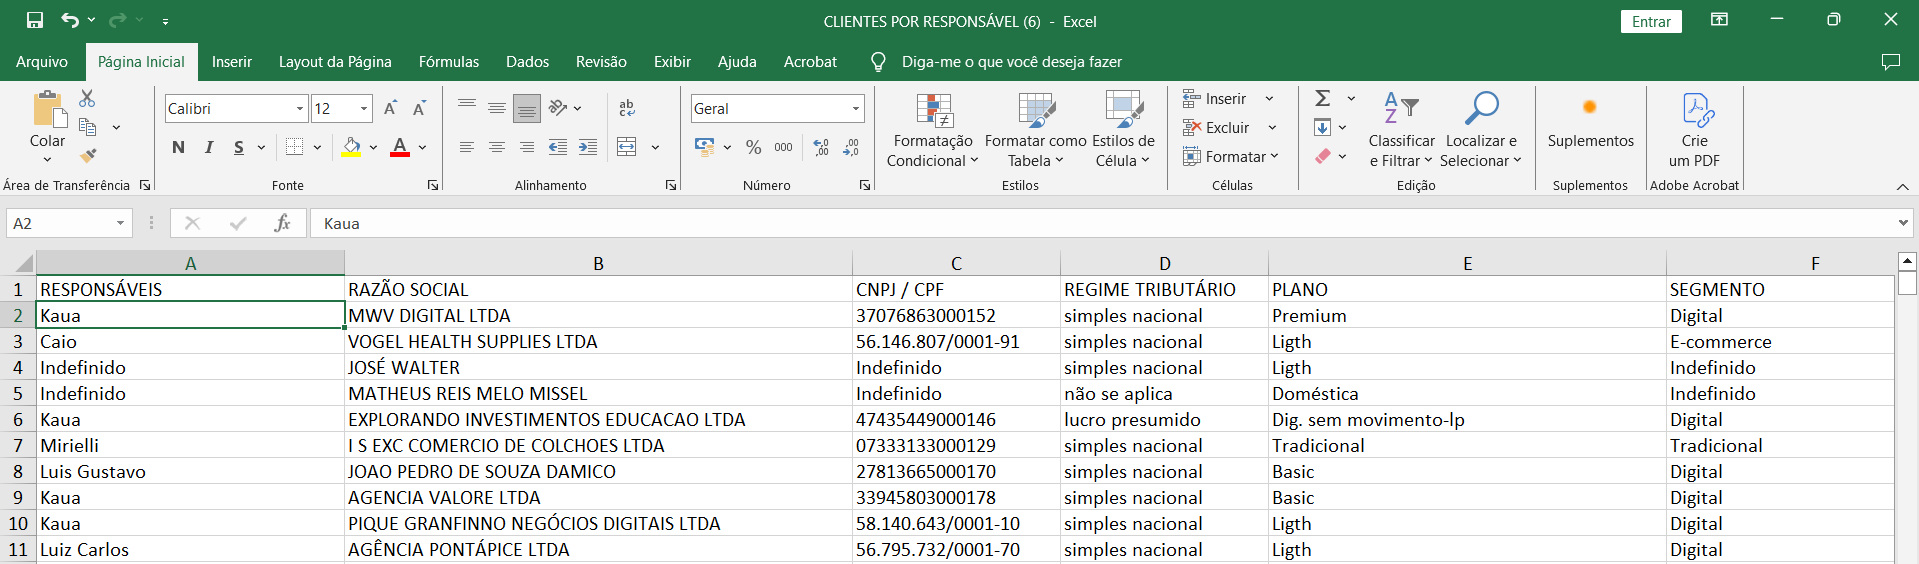The image size is (1919, 564).
Task: Apply percent style
Action: tap(754, 147)
